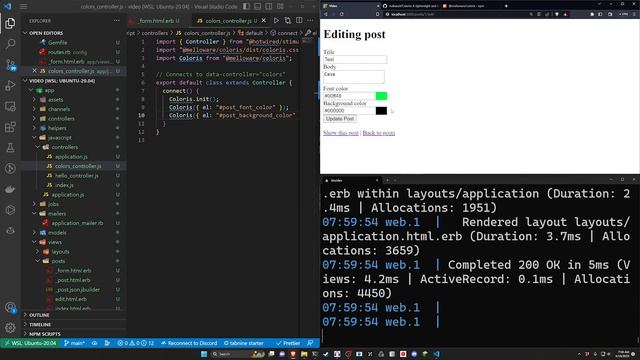Switch to the _form.html.erb tab
The width and height of the screenshot is (640, 360).
155,20
